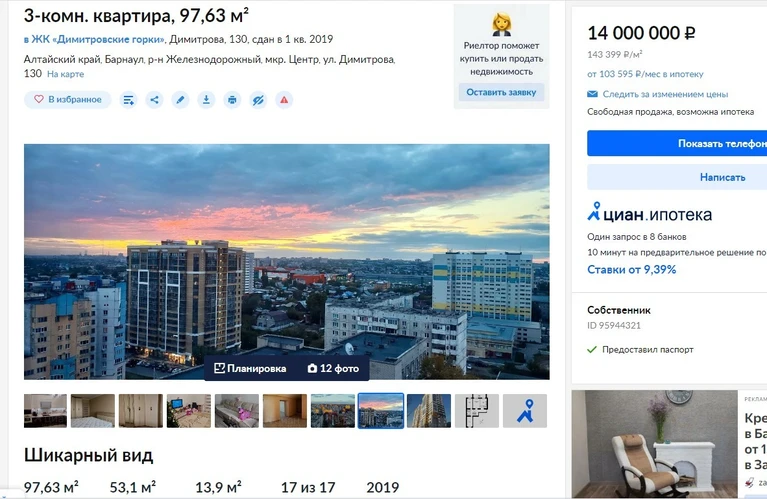Click the Шикарный вид heading
This screenshot has height=499, width=767.
[x=89, y=455]
